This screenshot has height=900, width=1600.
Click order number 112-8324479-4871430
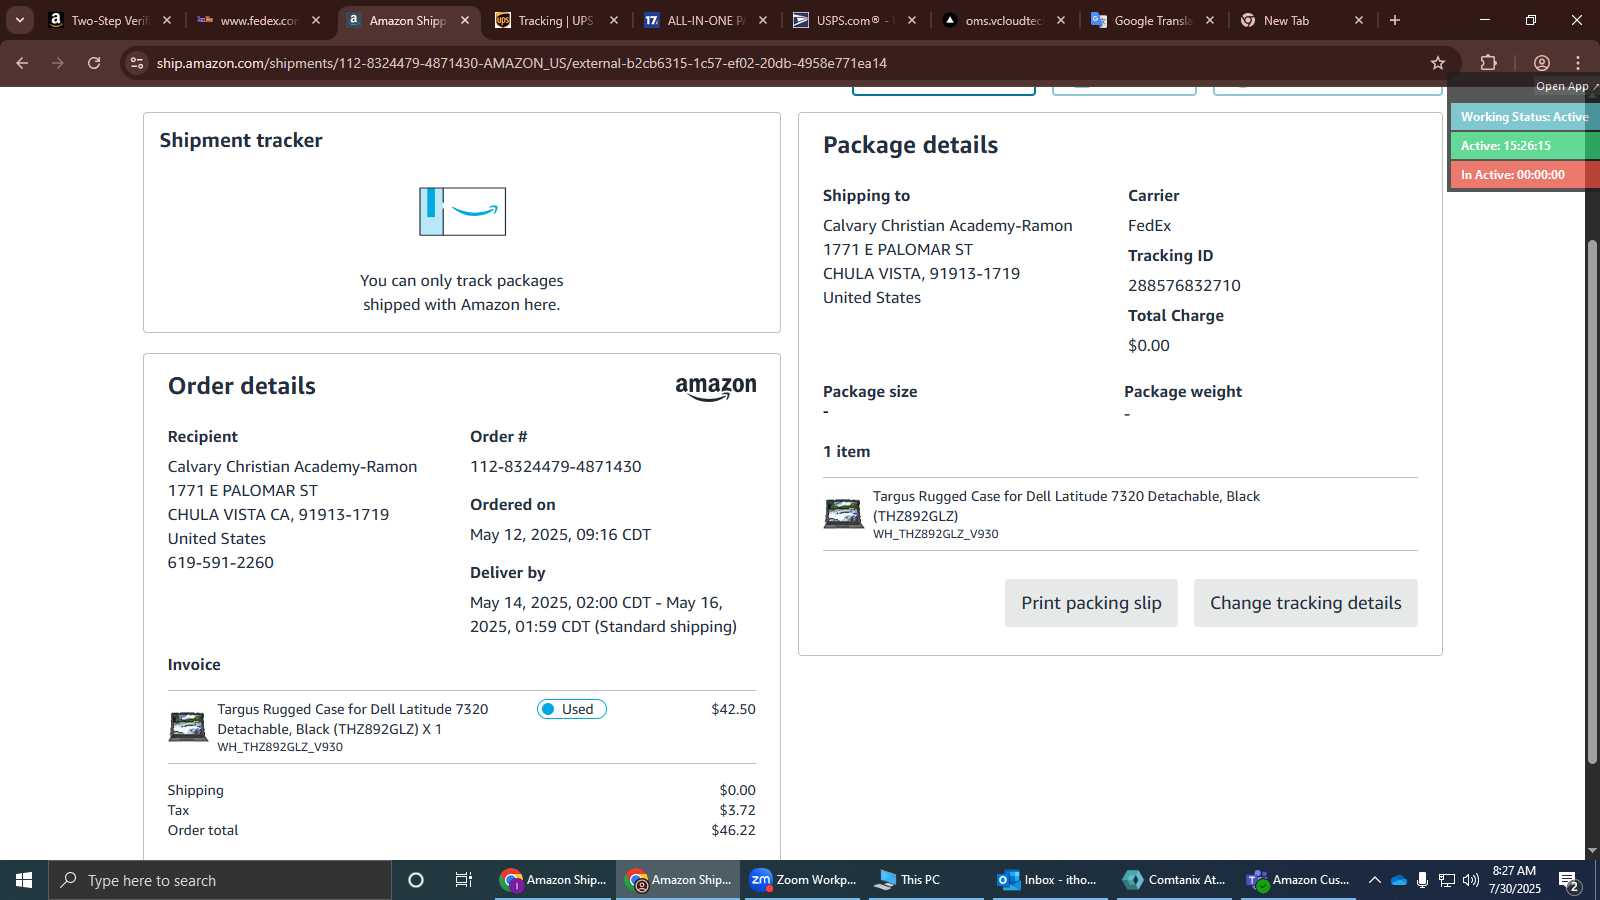(x=556, y=467)
